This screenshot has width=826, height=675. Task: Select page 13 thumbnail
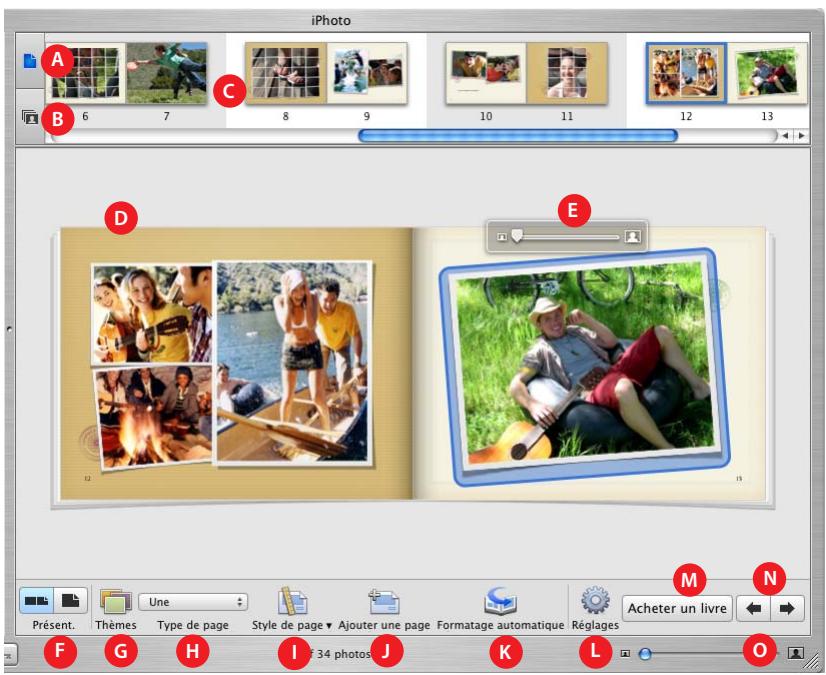[768, 73]
